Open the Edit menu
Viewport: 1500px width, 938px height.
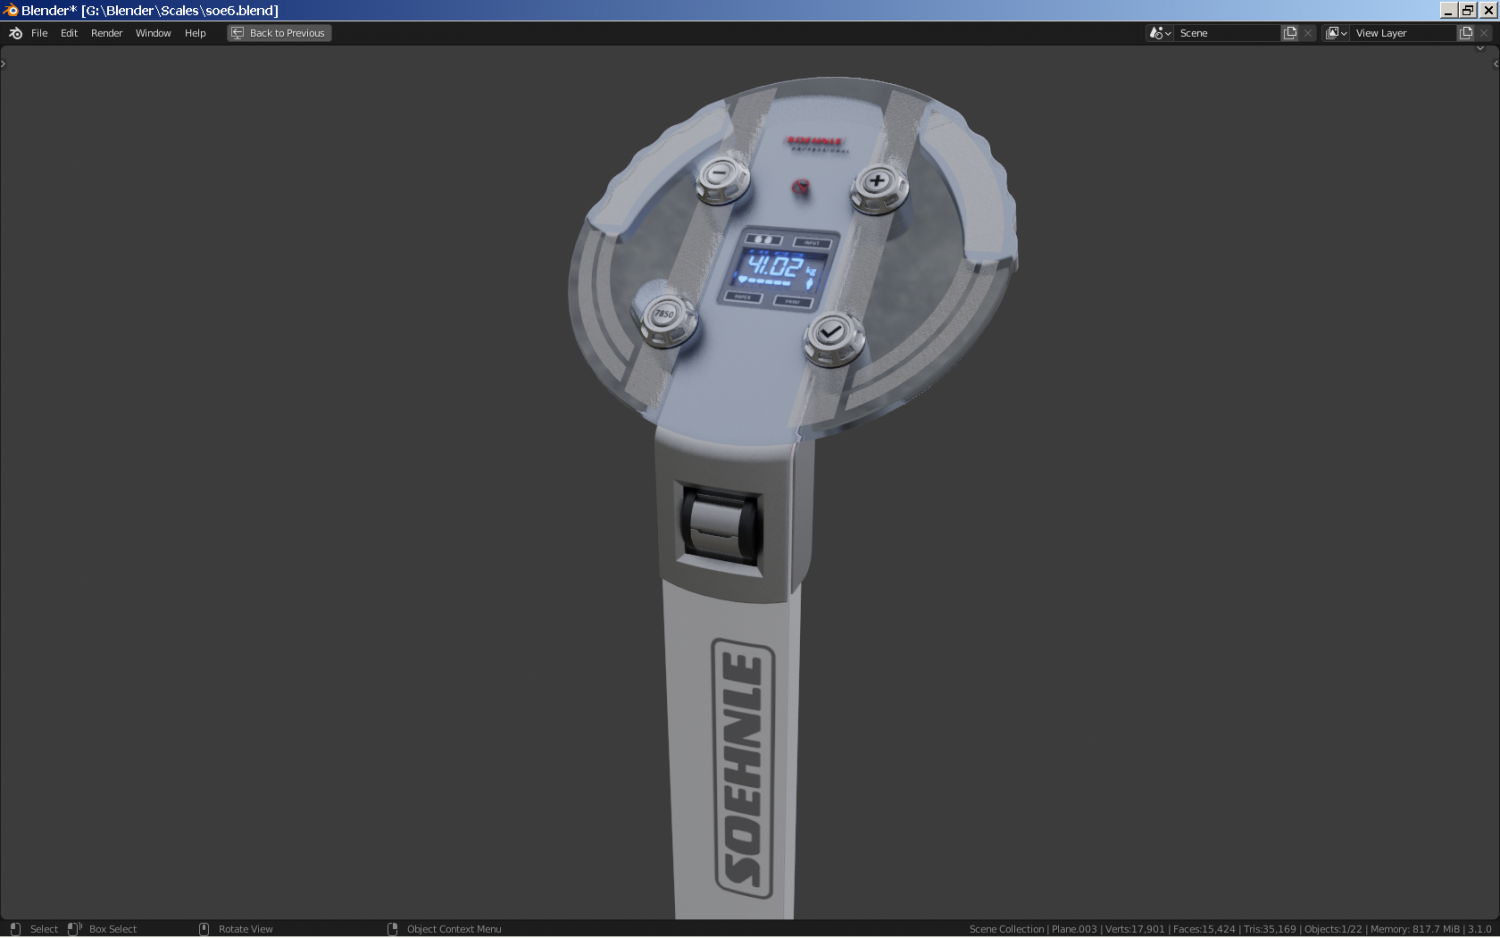(x=69, y=33)
